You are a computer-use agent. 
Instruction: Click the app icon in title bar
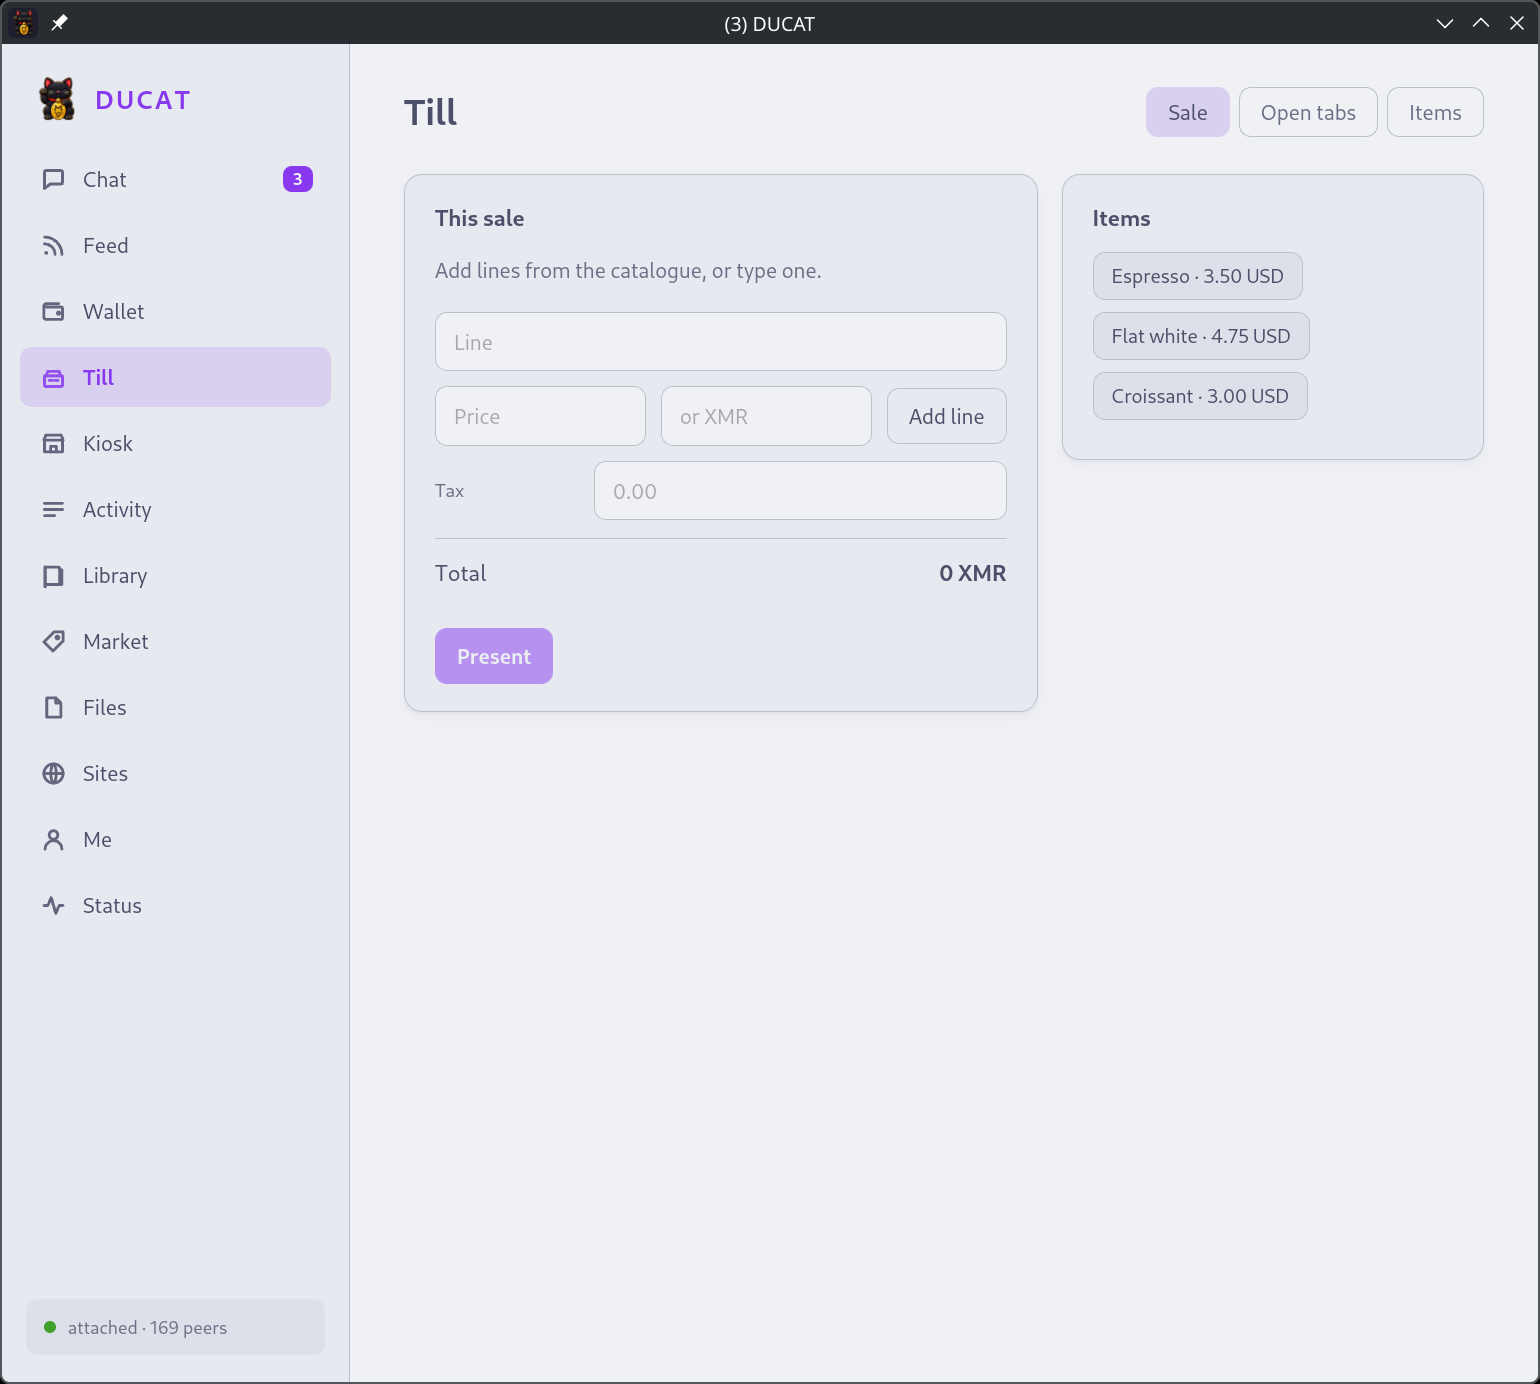(24, 23)
